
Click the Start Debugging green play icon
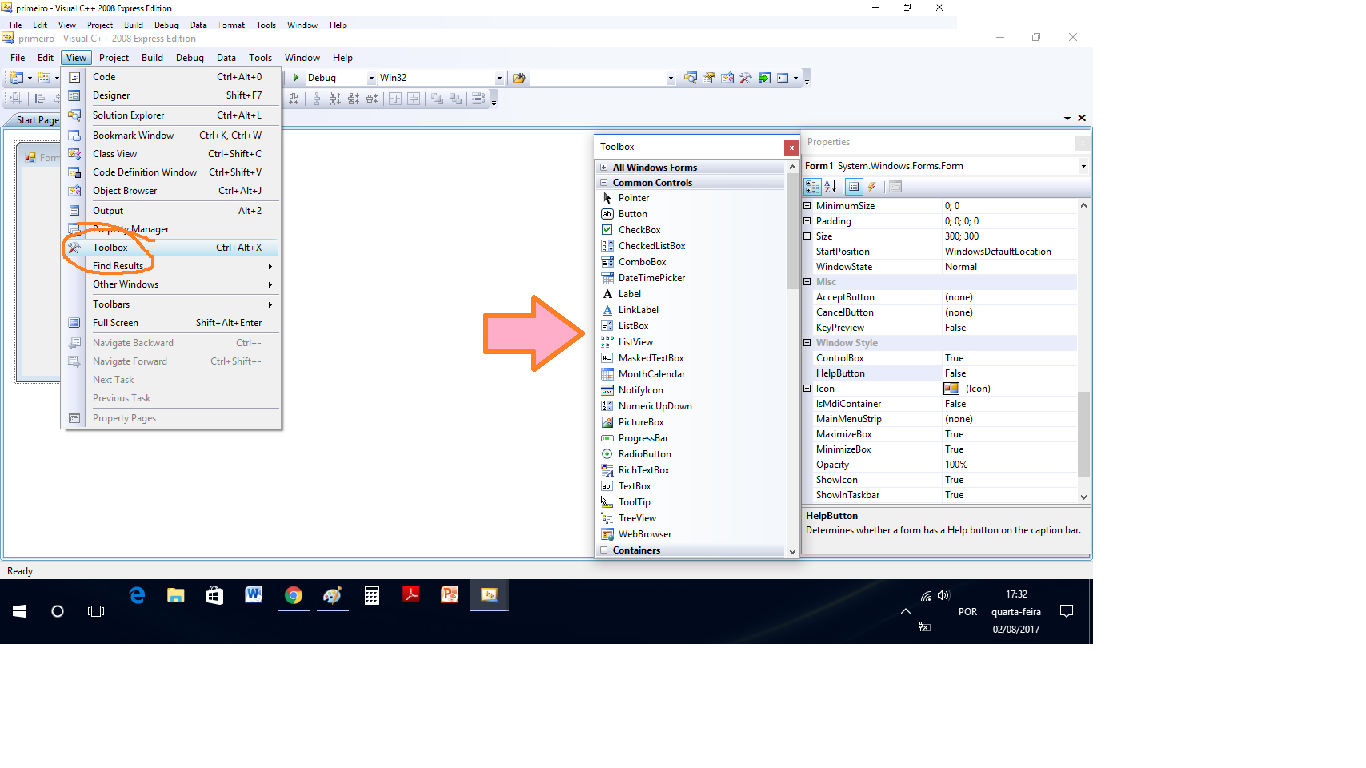296,78
